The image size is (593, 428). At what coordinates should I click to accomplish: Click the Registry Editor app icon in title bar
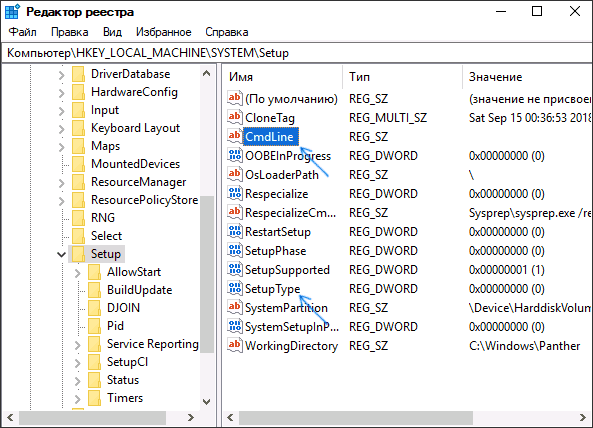coord(12,11)
